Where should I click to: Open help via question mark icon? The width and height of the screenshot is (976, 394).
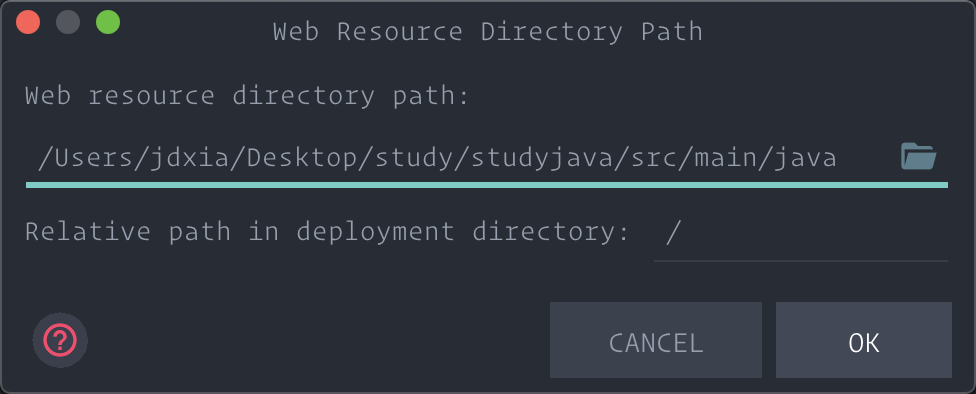[60, 340]
